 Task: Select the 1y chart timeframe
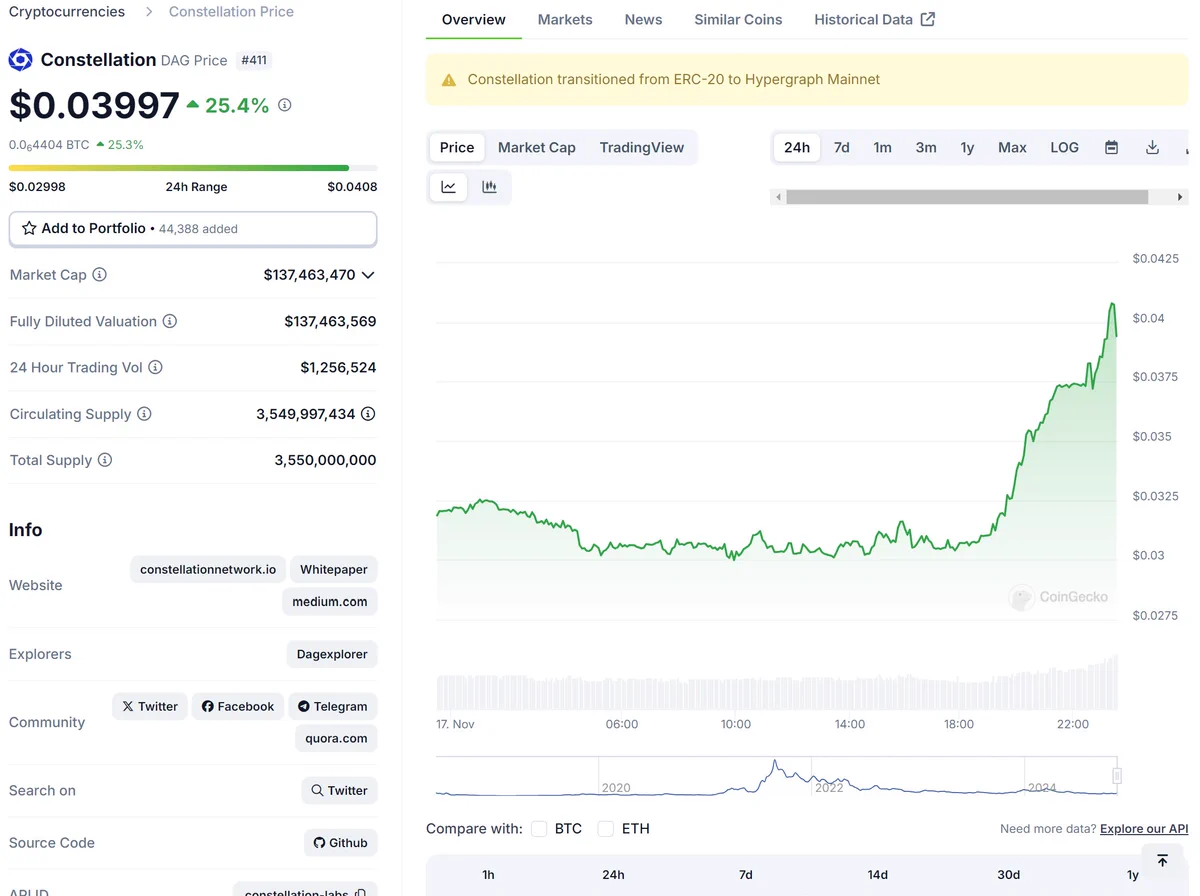point(967,147)
